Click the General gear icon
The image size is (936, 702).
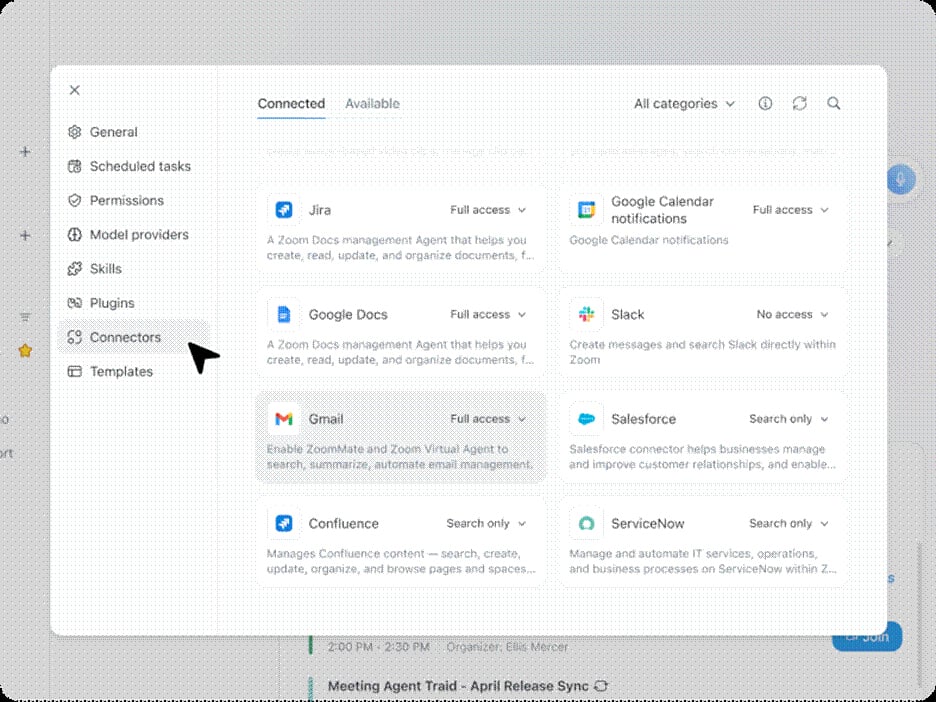click(75, 132)
